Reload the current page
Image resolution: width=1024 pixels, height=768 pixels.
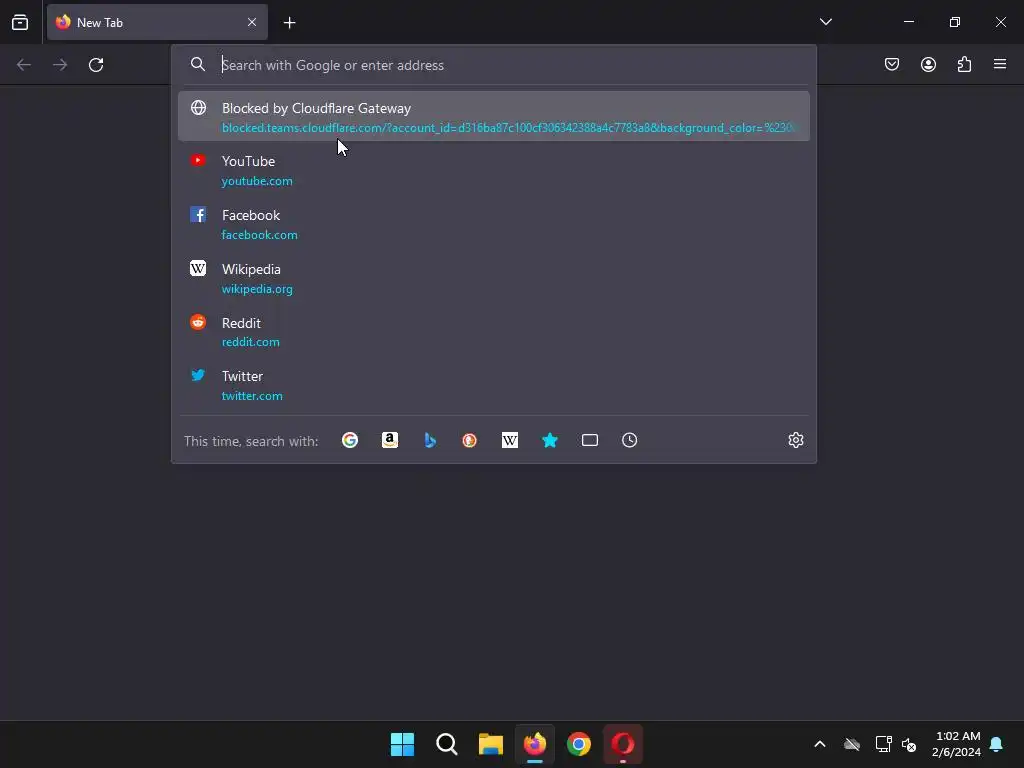96,65
